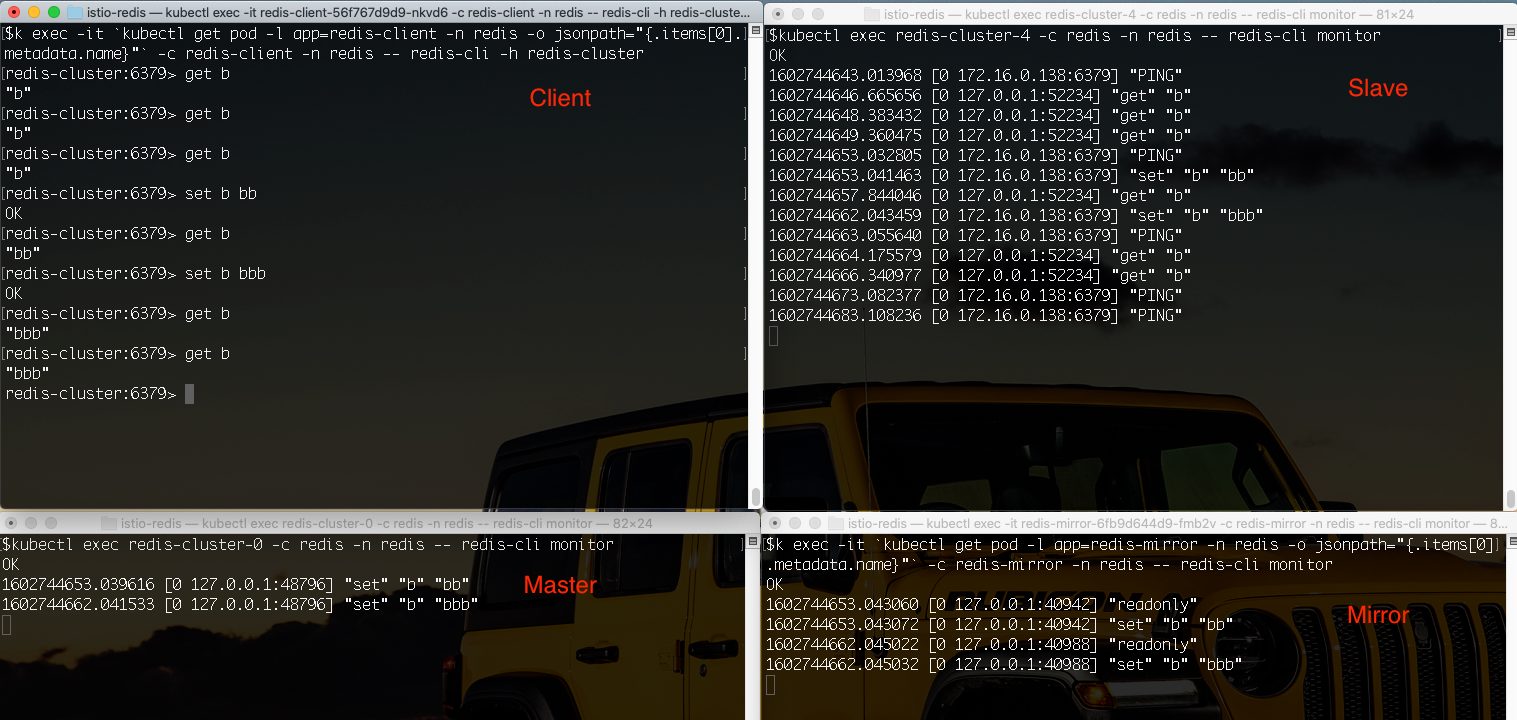Click the redis-client window title text

pyautogui.click(x=419, y=13)
